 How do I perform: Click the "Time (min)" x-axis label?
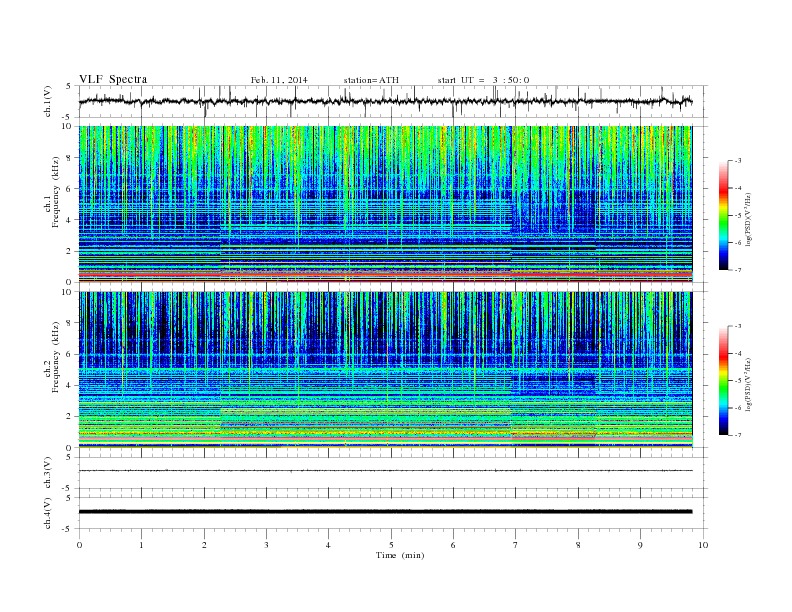400,555
